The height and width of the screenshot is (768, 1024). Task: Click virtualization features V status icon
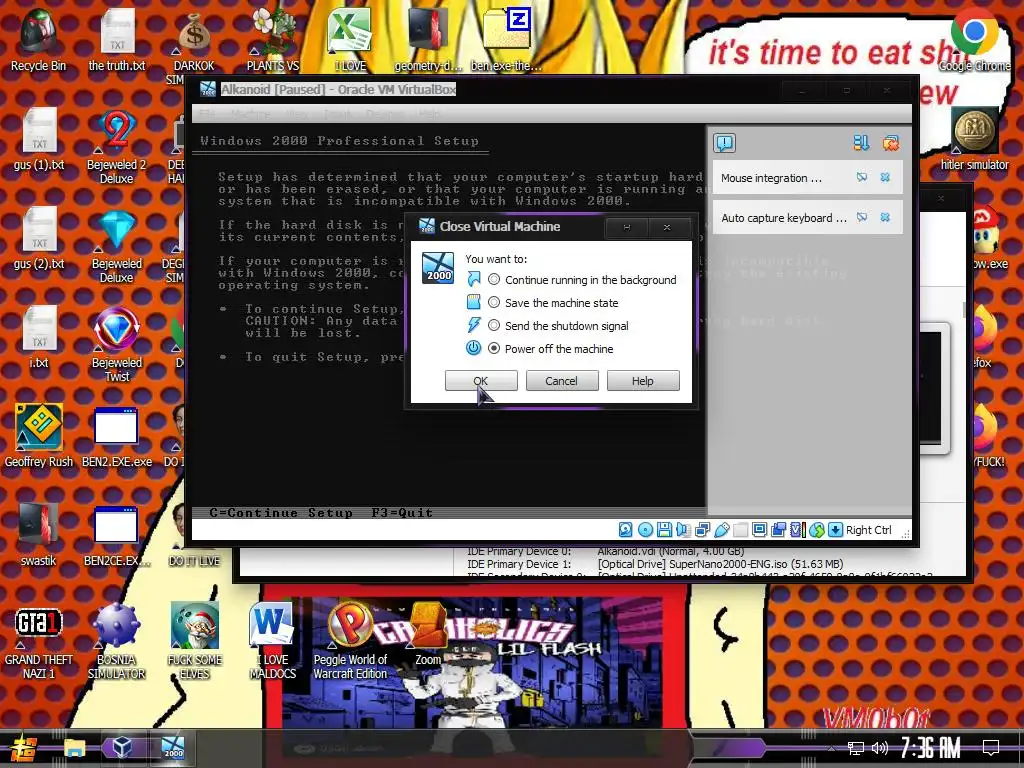[x=797, y=530]
